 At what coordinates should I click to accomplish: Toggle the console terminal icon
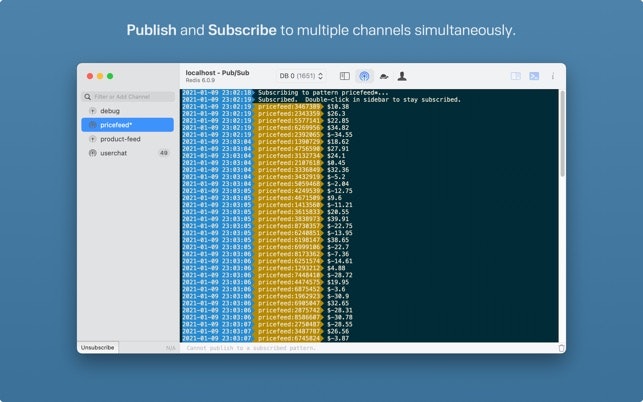(534, 76)
